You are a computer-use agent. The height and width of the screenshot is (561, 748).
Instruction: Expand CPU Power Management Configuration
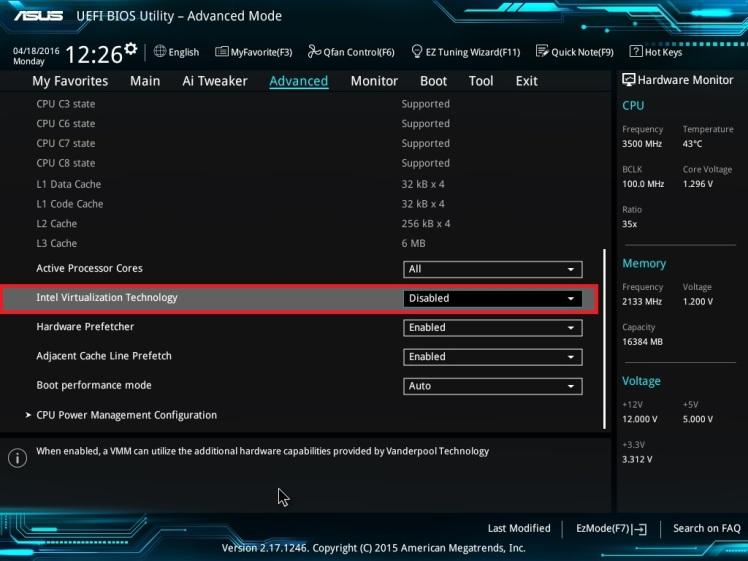point(126,415)
